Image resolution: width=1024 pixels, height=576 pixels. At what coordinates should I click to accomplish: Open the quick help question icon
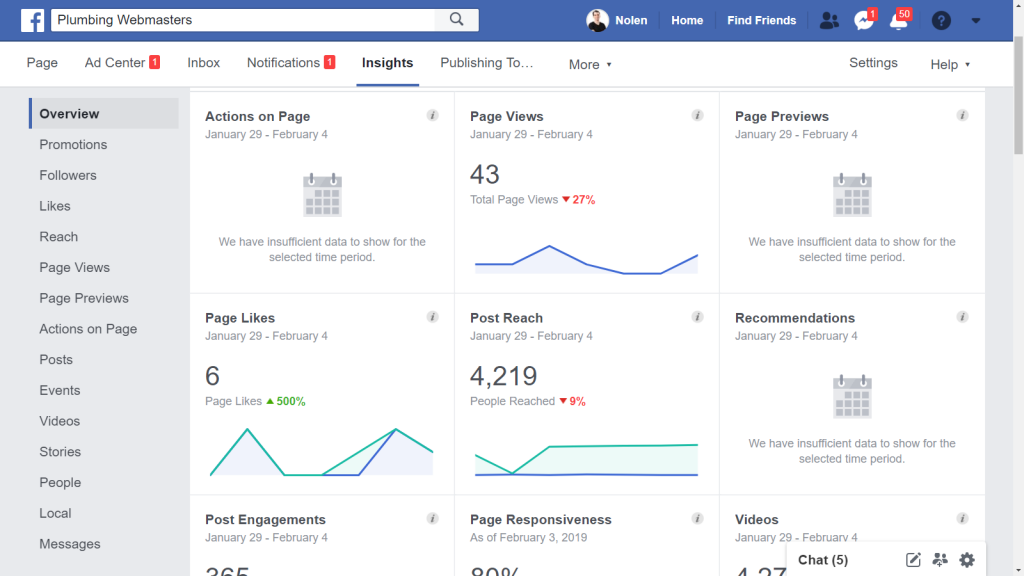941,20
